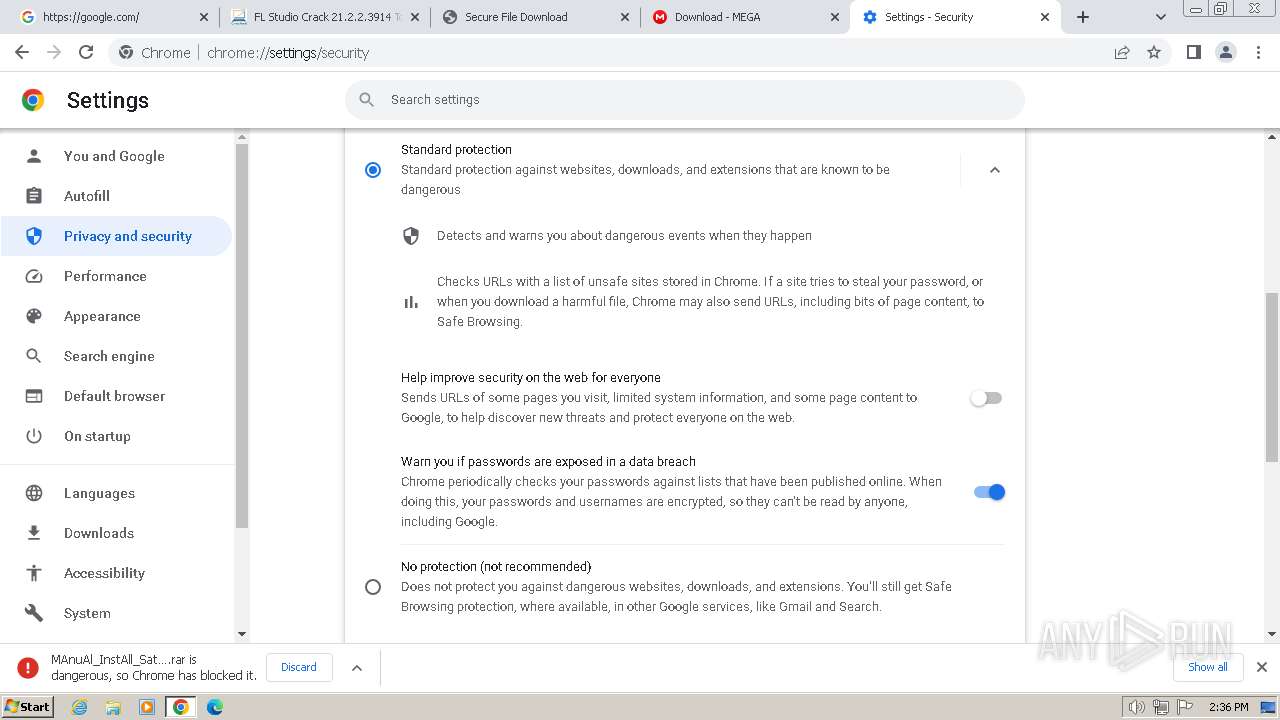1280x720 pixels.
Task: Click the red danger warning icon in download bar
Action: (28, 668)
